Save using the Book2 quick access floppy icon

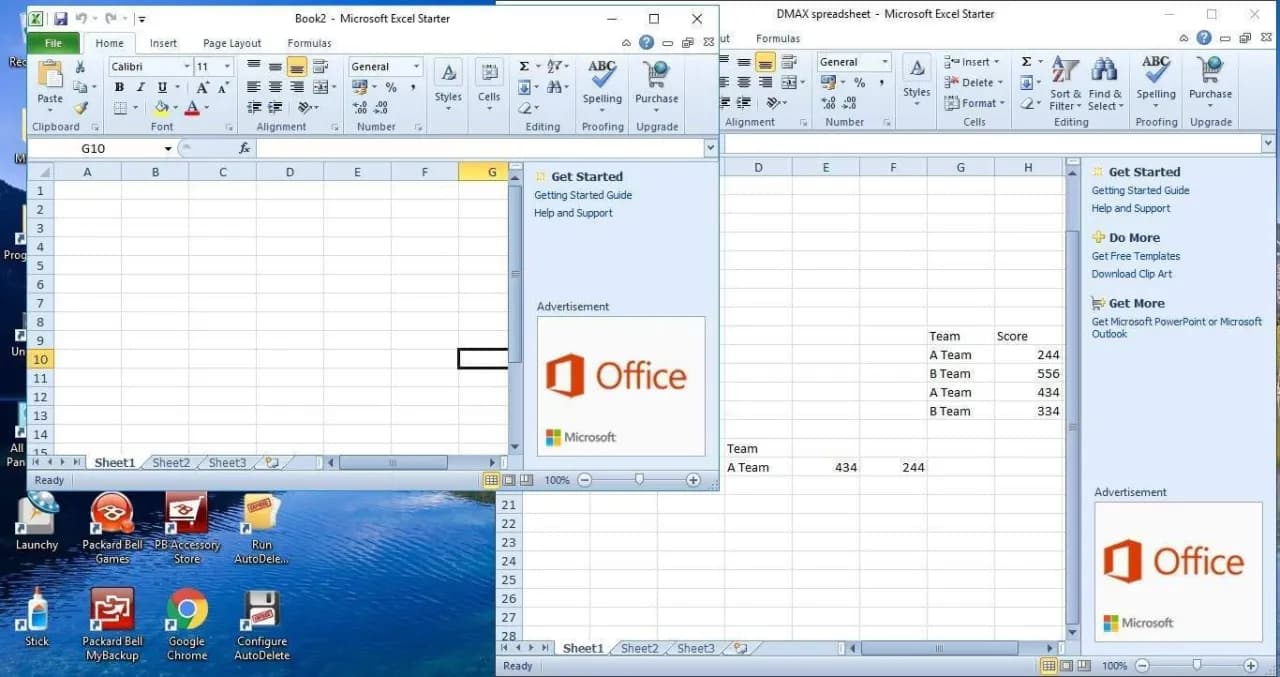click(61, 19)
